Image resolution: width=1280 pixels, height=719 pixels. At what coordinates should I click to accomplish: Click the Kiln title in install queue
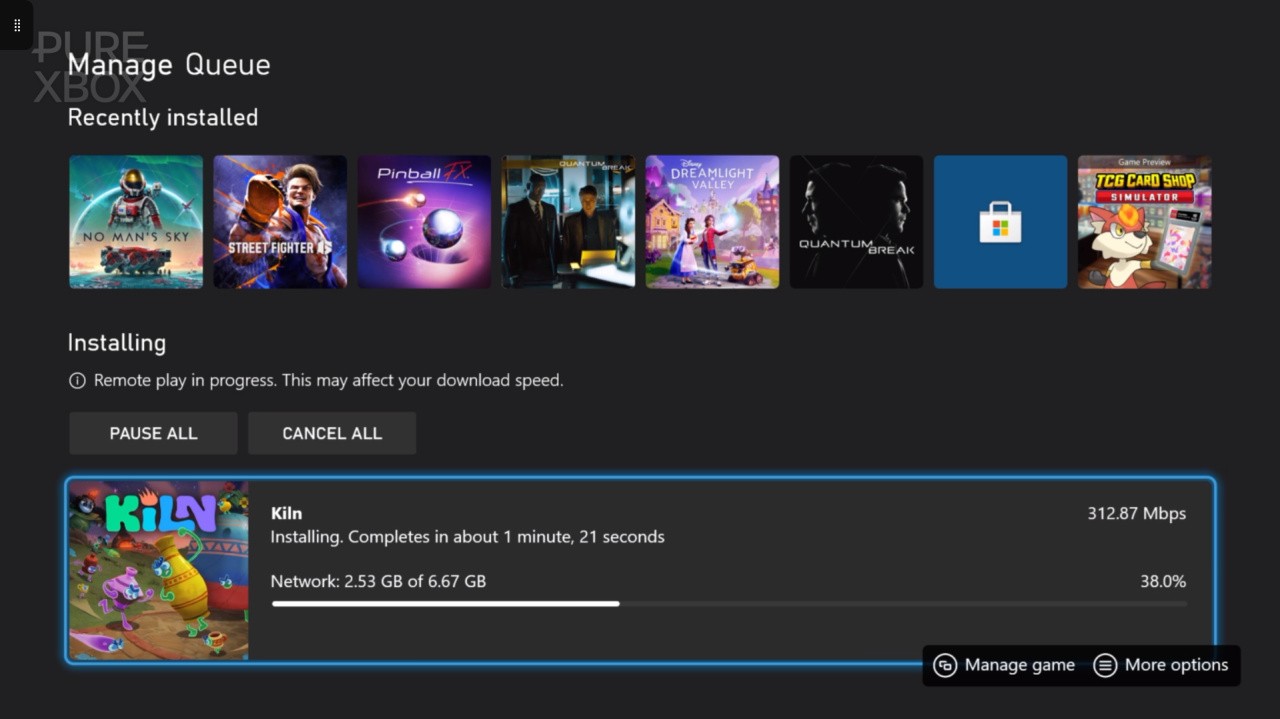coord(286,513)
